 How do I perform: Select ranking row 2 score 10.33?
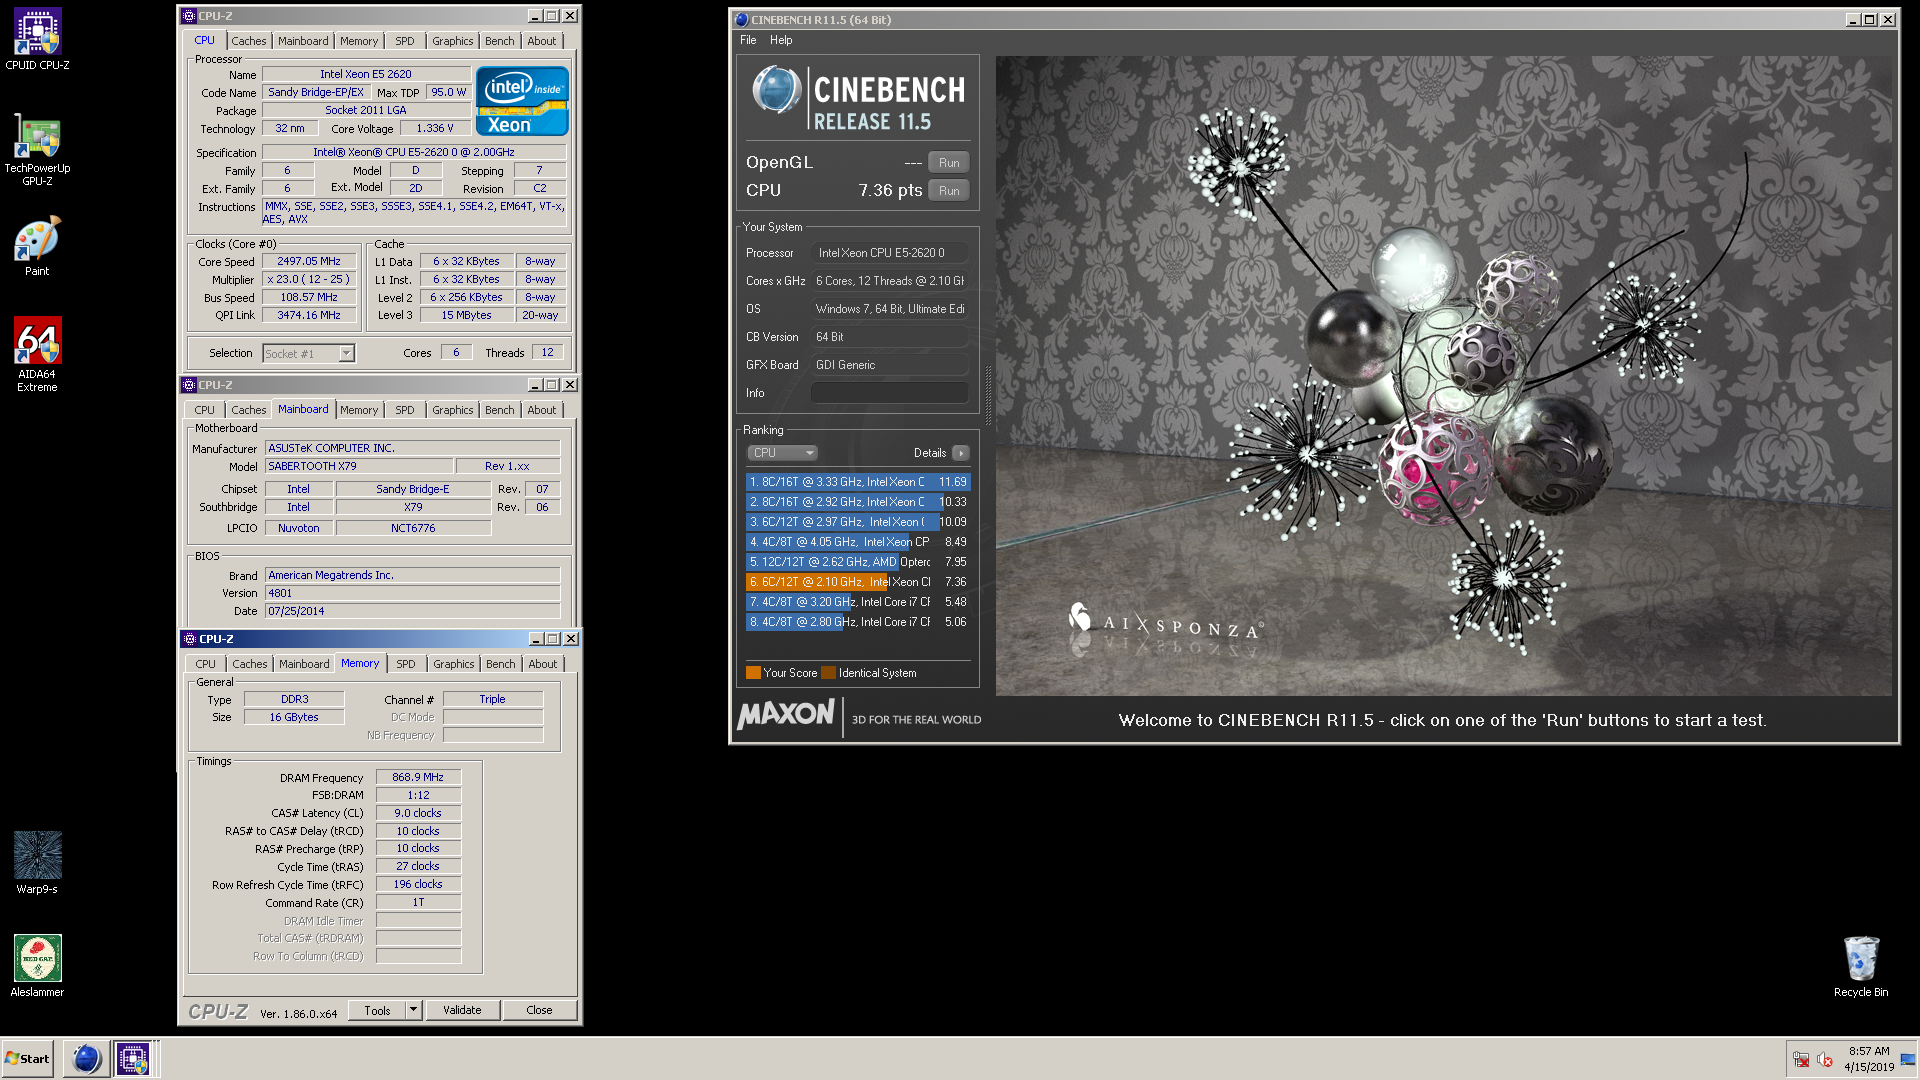pyautogui.click(x=858, y=502)
